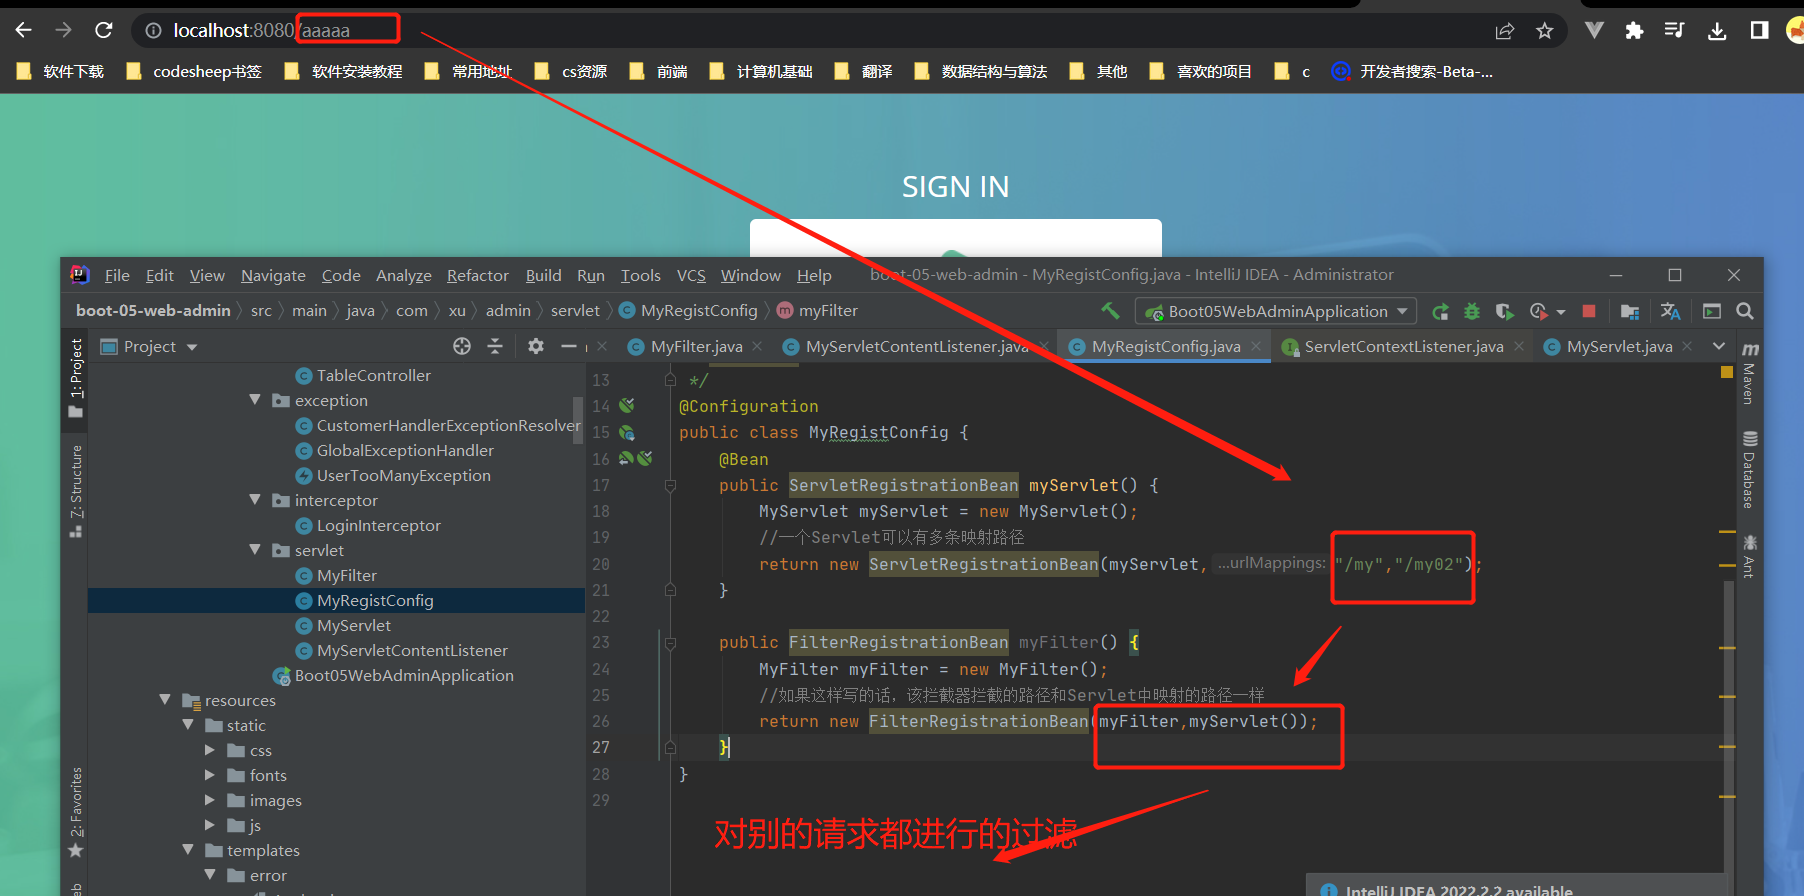Hide the Project tool window

click(x=568, y=346)
